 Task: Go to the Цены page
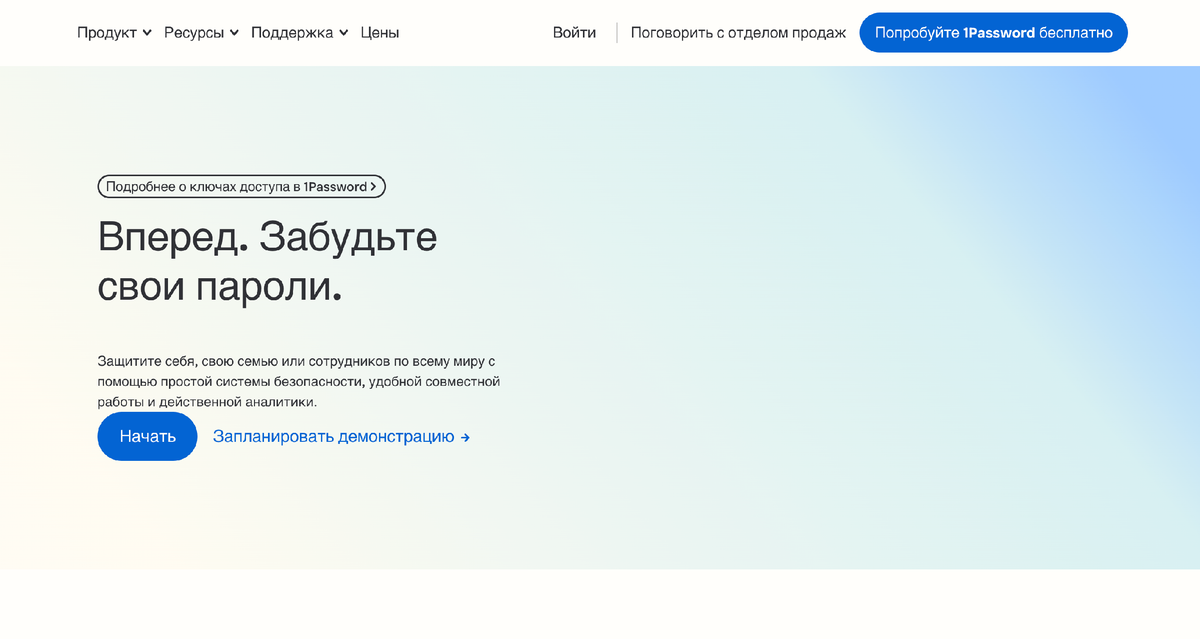[x=379, y=33]
